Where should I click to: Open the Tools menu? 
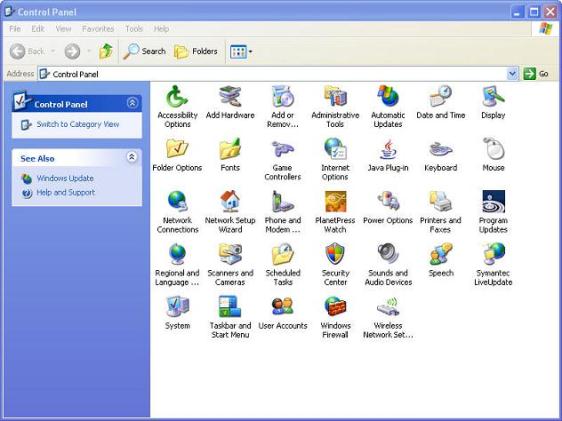coord(134,29)
